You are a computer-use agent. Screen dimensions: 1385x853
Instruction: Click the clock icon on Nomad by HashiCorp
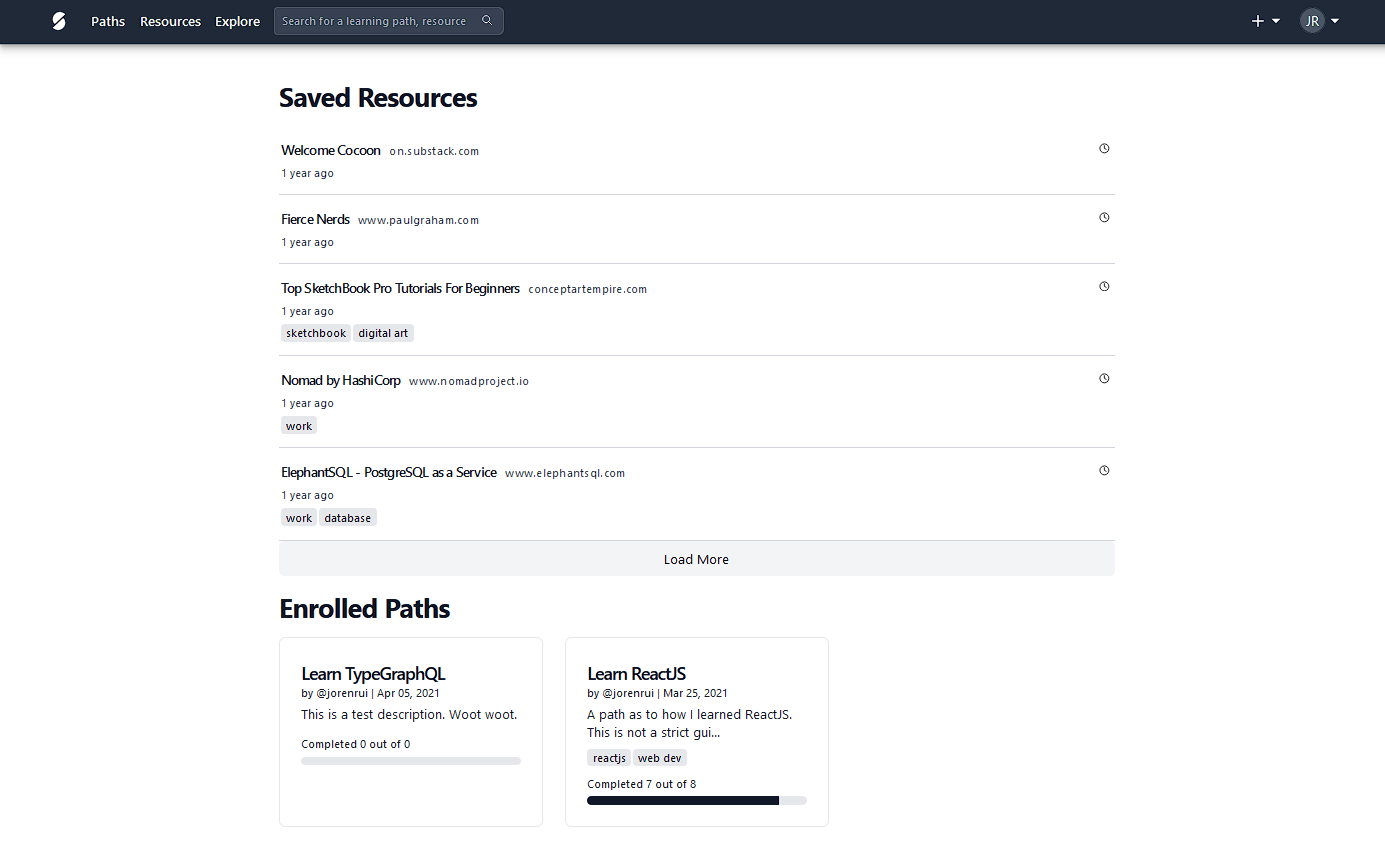1104,378
